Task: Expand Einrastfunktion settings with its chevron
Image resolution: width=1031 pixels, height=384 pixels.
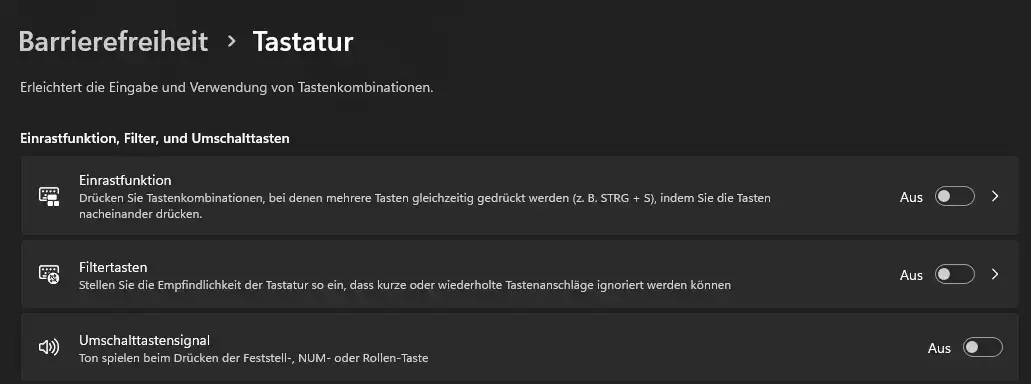Action: [995, 196]
